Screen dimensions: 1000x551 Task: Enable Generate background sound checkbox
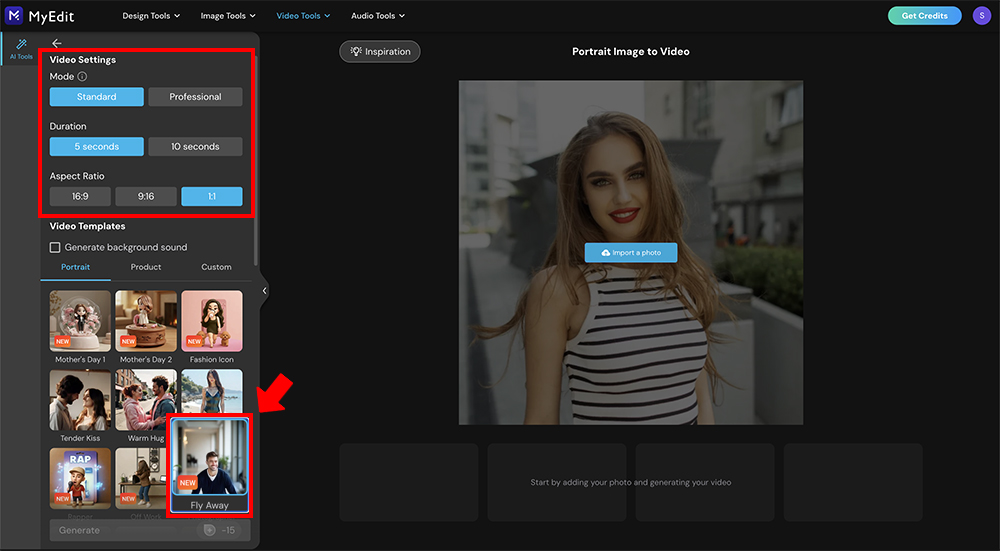(x=55, y=247)
